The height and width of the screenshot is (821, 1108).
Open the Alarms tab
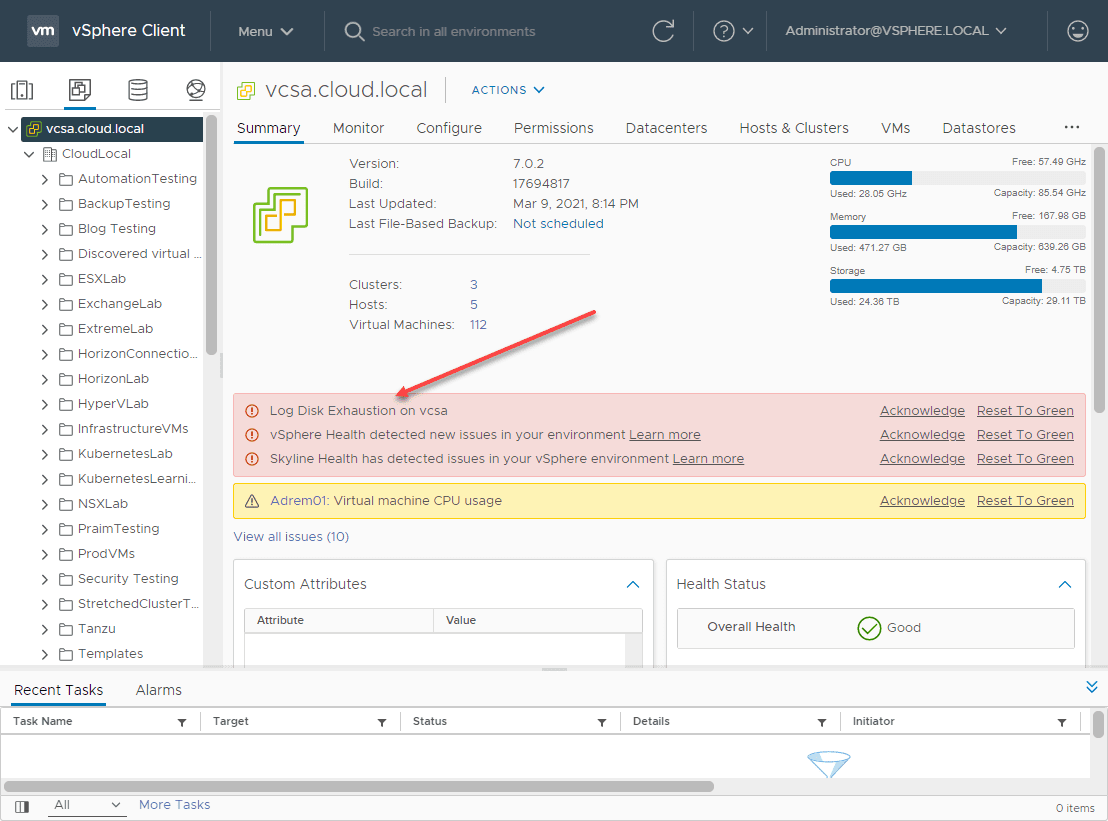pyautogui.click(x=160, y=690)
